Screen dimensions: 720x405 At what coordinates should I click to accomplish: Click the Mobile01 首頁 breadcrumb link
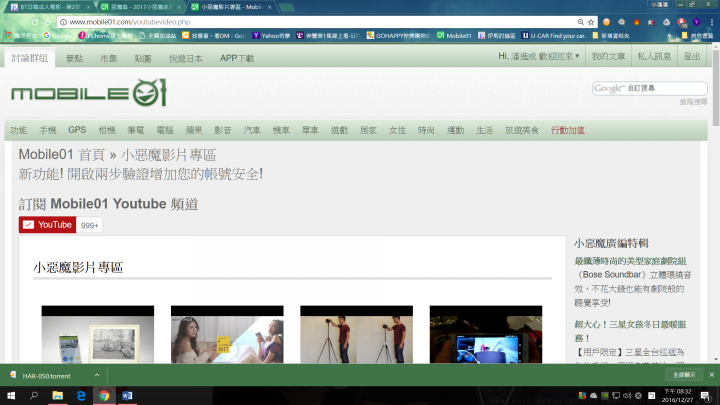[x=62, y=155]
